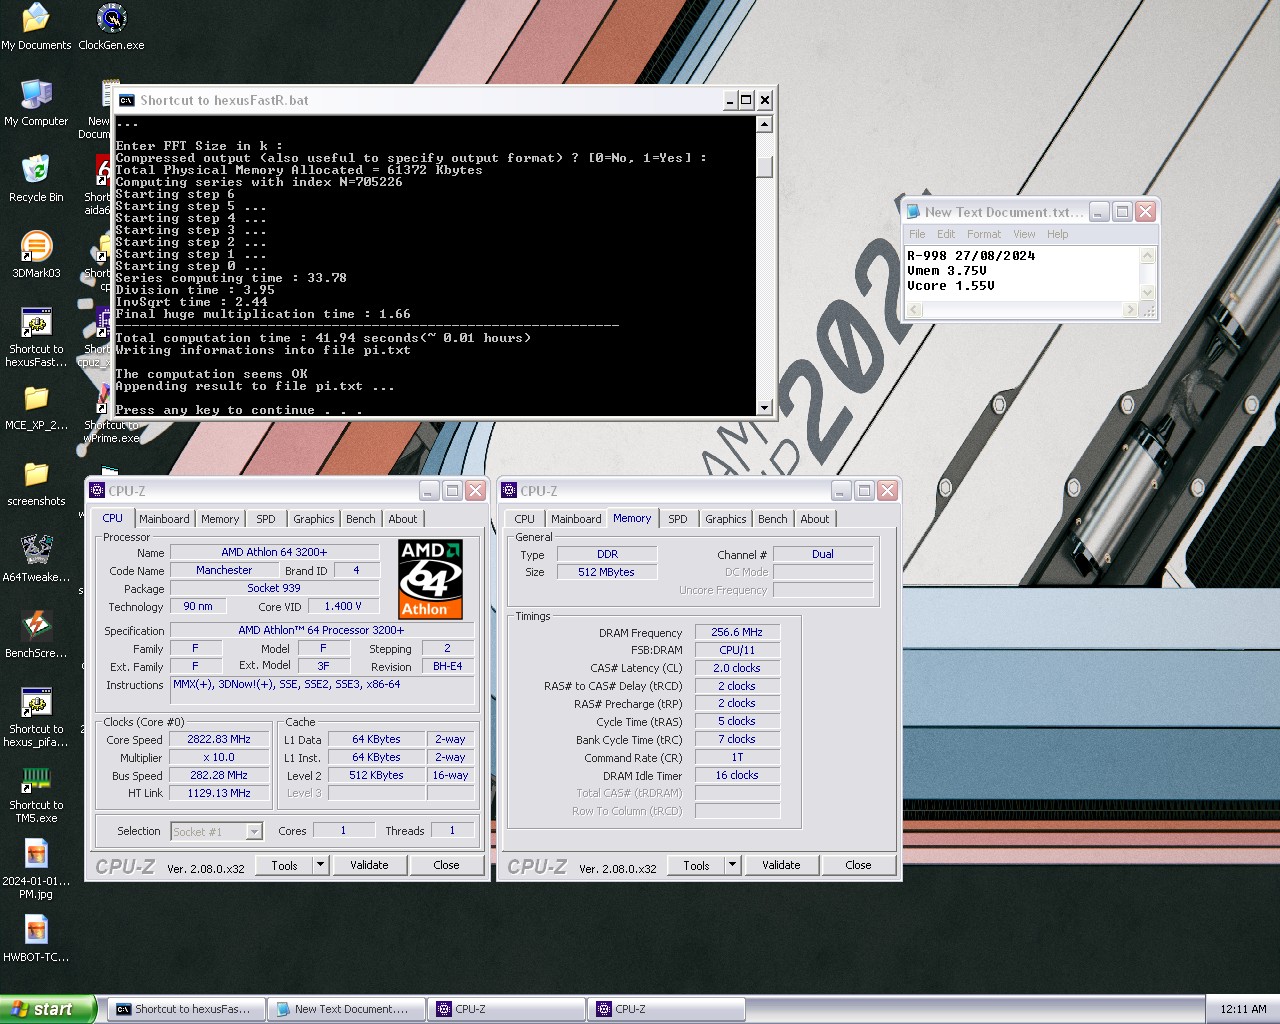Click the Core Speed value 2822.83 MHz
The image size is (1280, 1024).
(219, 740)
